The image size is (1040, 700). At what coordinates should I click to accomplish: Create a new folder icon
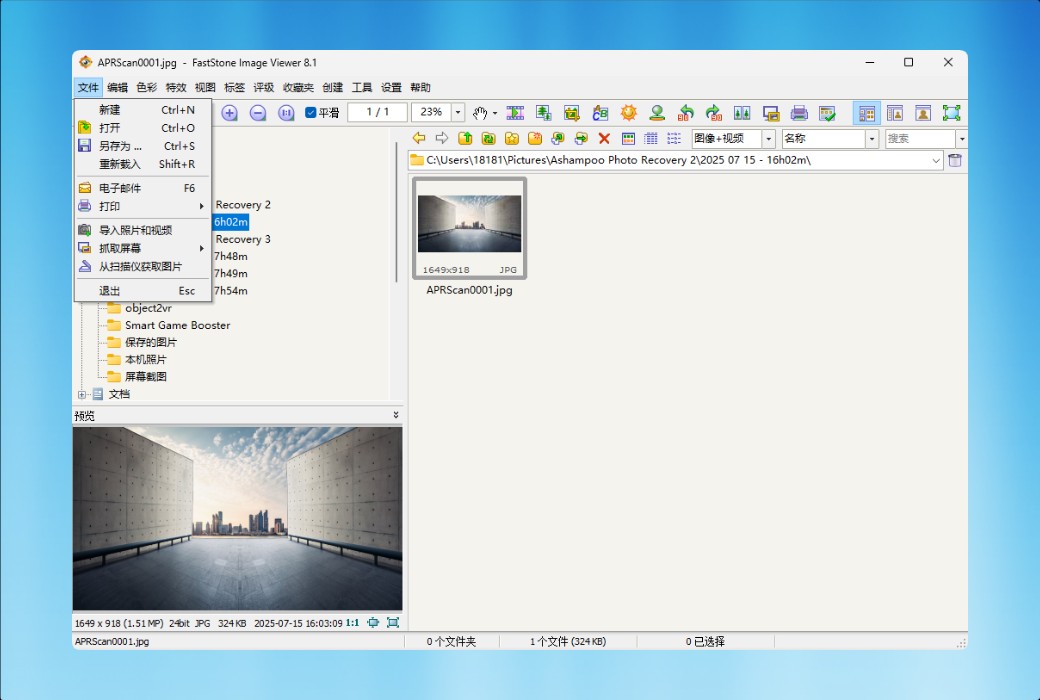click(x=535, y=138)
